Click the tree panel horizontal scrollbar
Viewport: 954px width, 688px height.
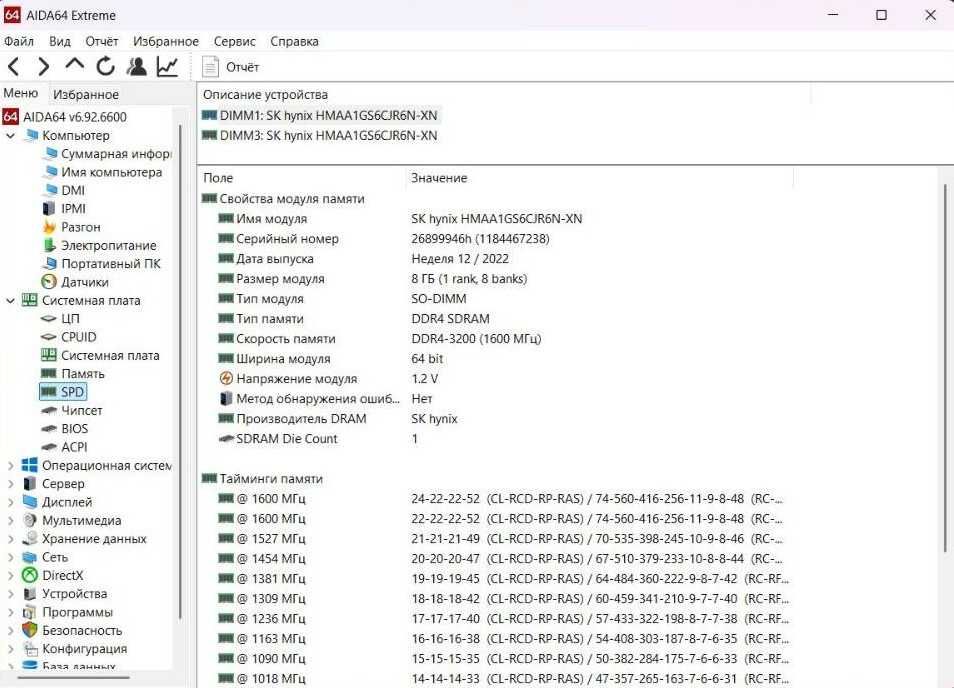pos(73,677)
